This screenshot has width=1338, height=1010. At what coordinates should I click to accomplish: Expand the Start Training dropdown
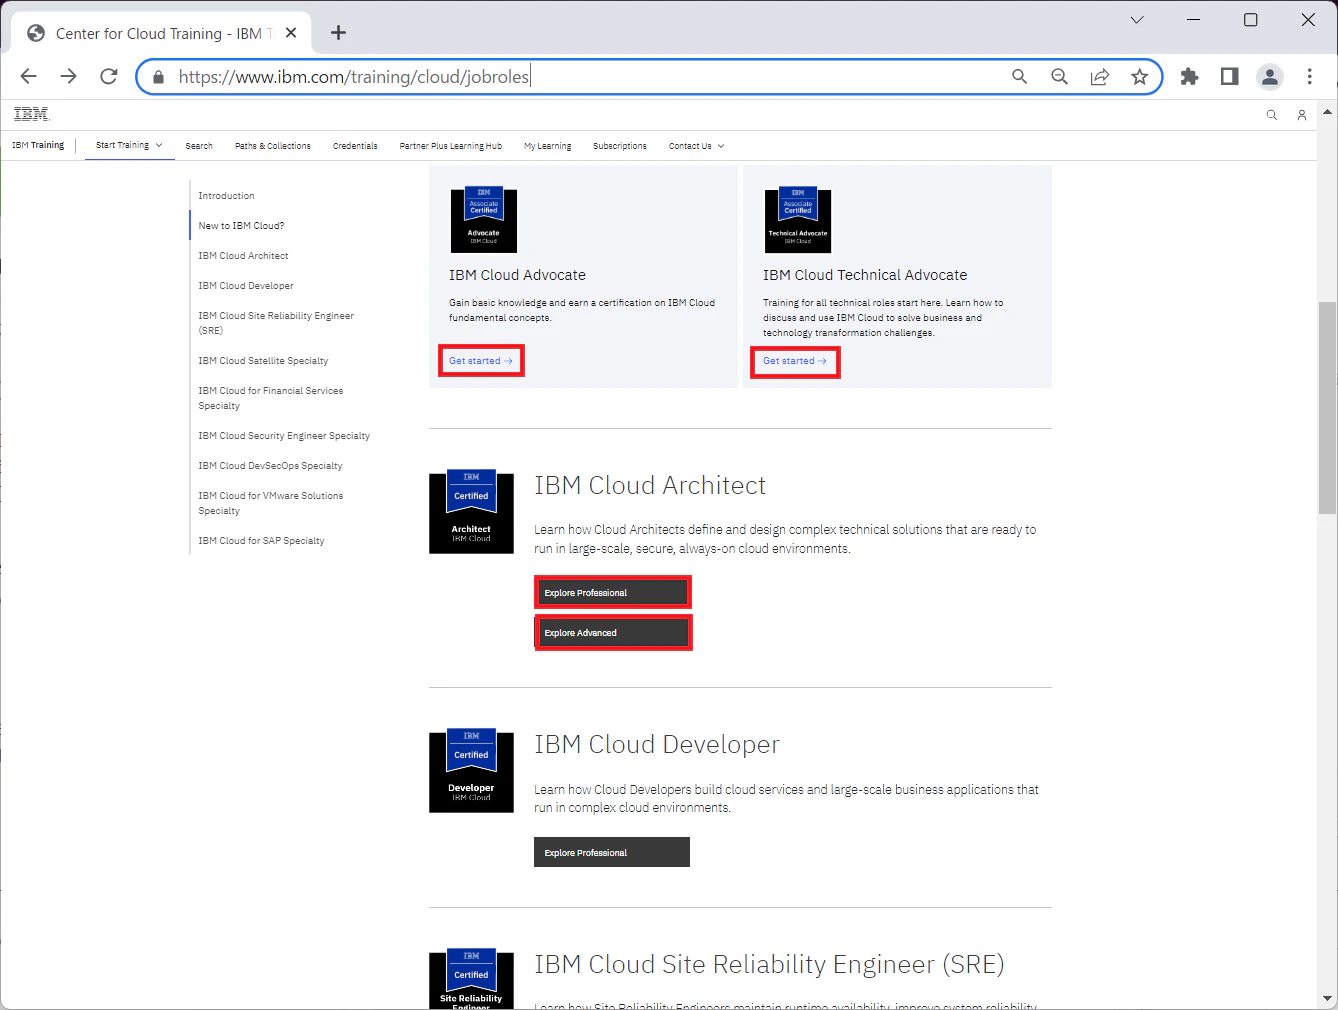129,145
